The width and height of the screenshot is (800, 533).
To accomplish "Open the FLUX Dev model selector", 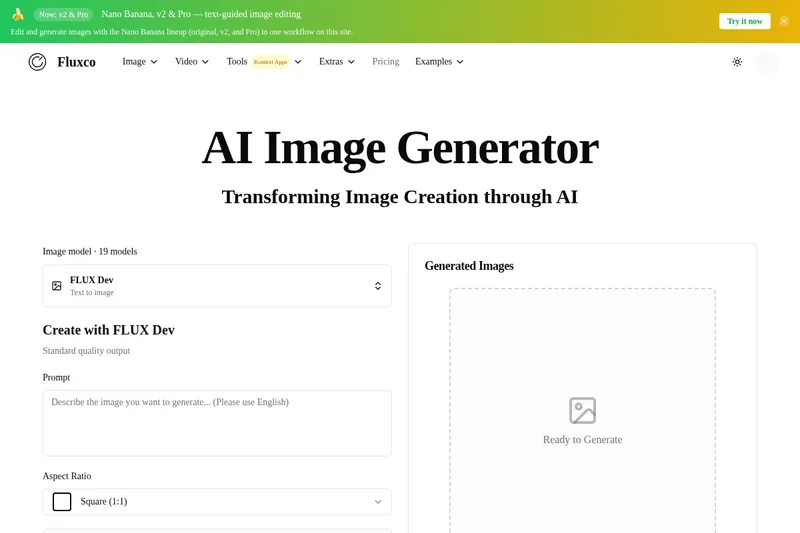I will [x=217, y=286].
